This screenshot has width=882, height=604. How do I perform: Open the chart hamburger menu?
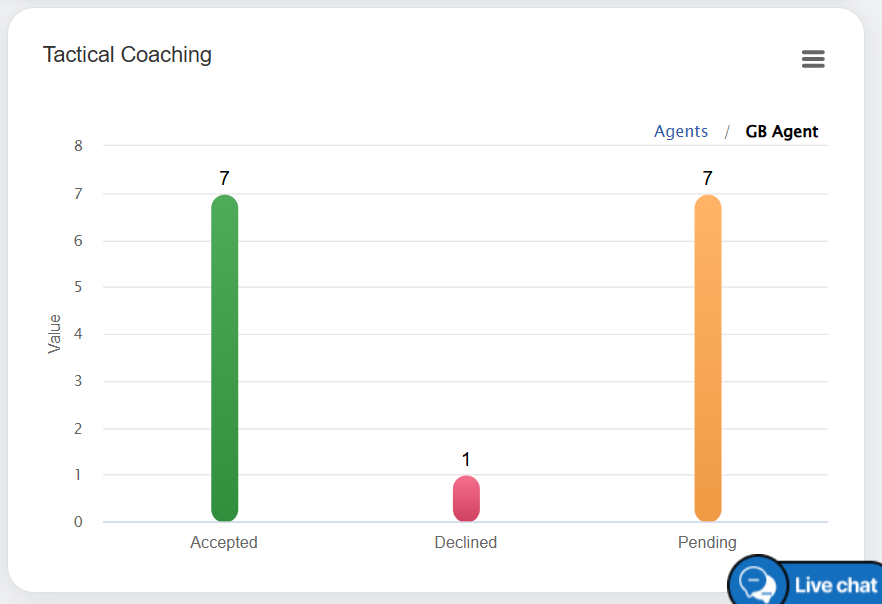(x=813, y=59)
